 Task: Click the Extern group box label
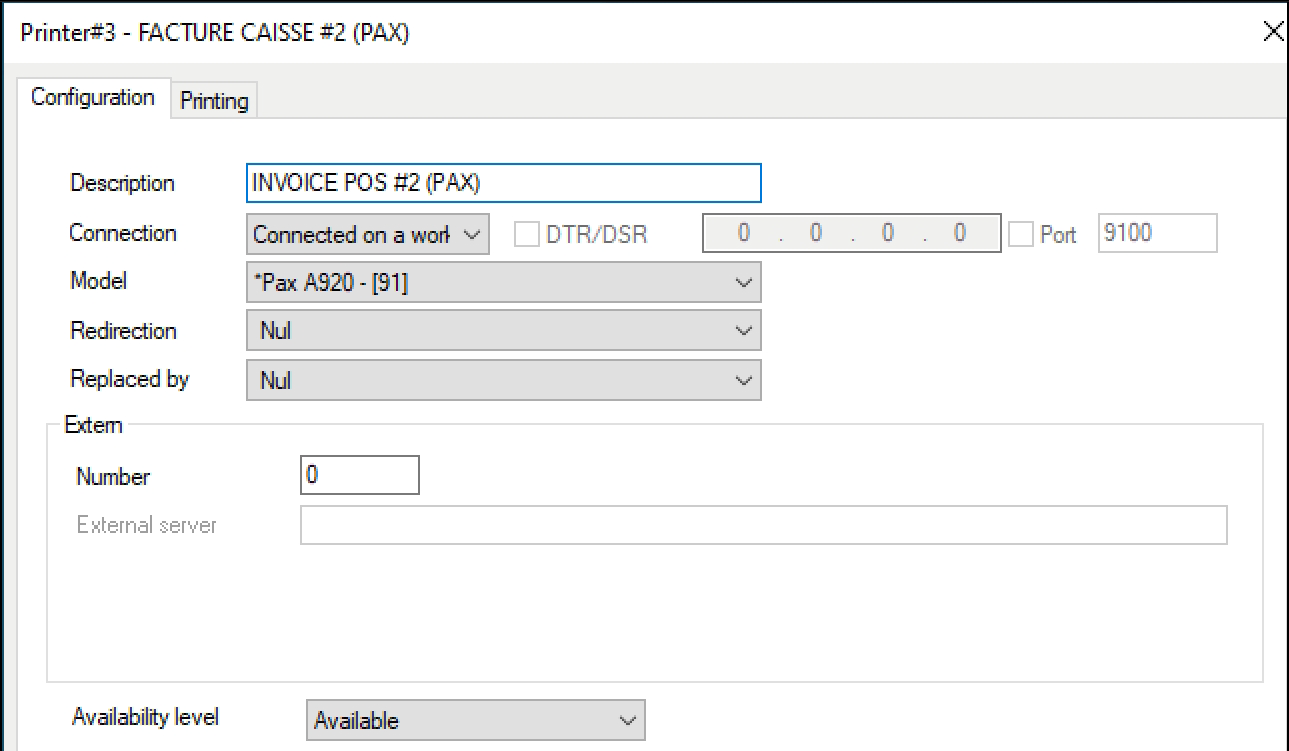pyautogui.click(x=93, y=425)
